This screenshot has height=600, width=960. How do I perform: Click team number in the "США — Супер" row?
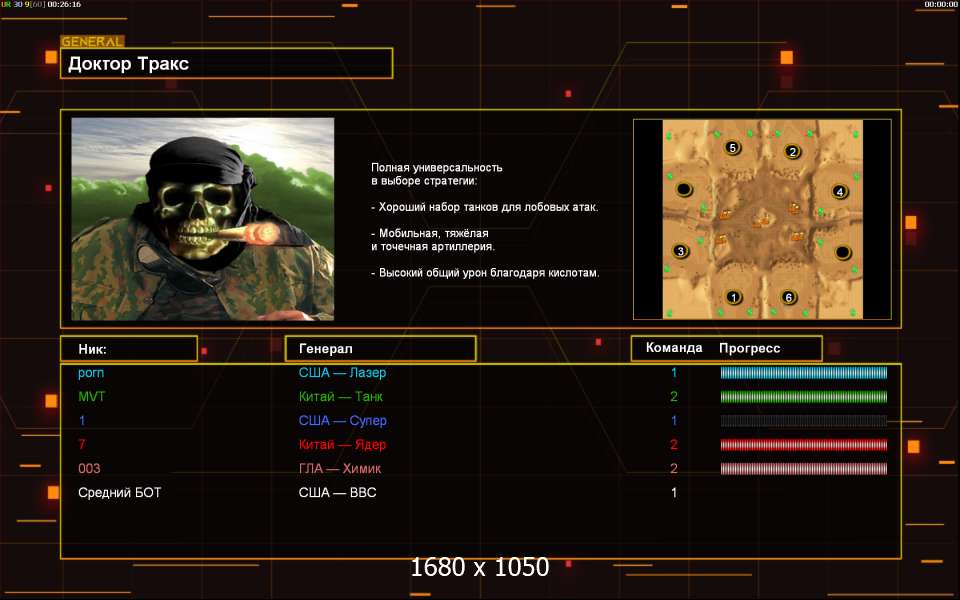[x=674, y=421]
